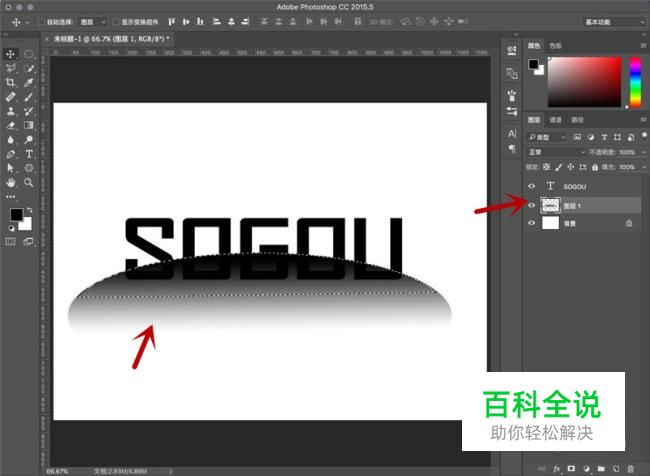The height and width of the screenshot is (476, 650).
Task: Open the layer filter kind dropdown
Action: tap(547, 137)
